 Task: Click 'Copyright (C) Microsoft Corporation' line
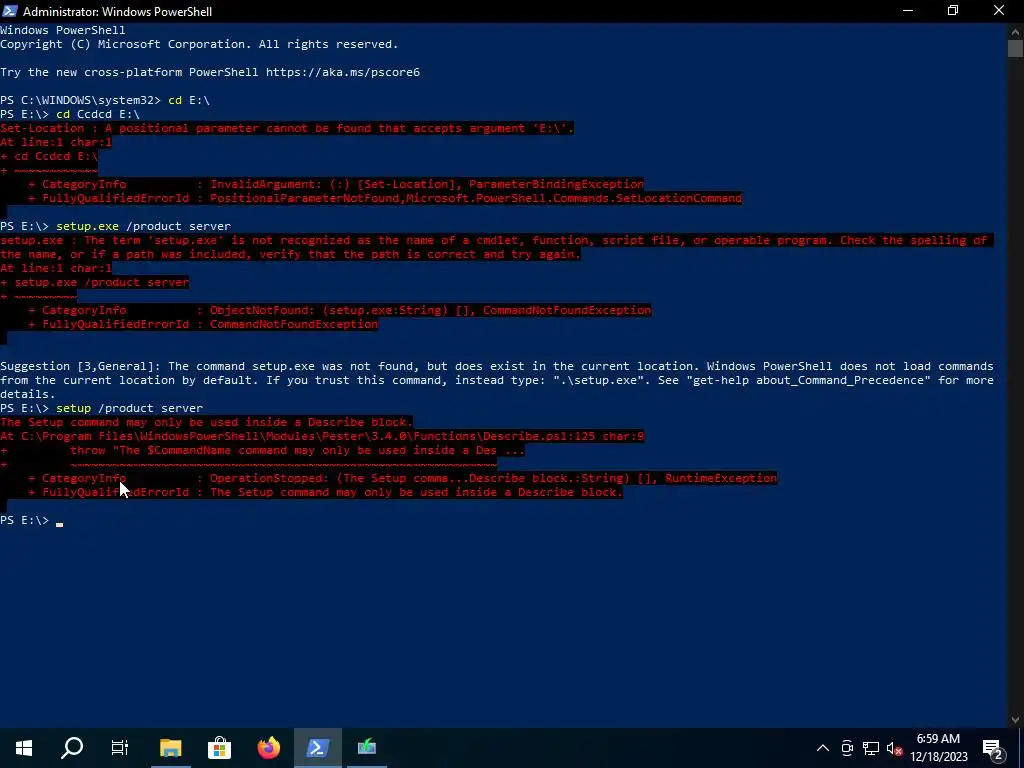(x=199, y=44)
